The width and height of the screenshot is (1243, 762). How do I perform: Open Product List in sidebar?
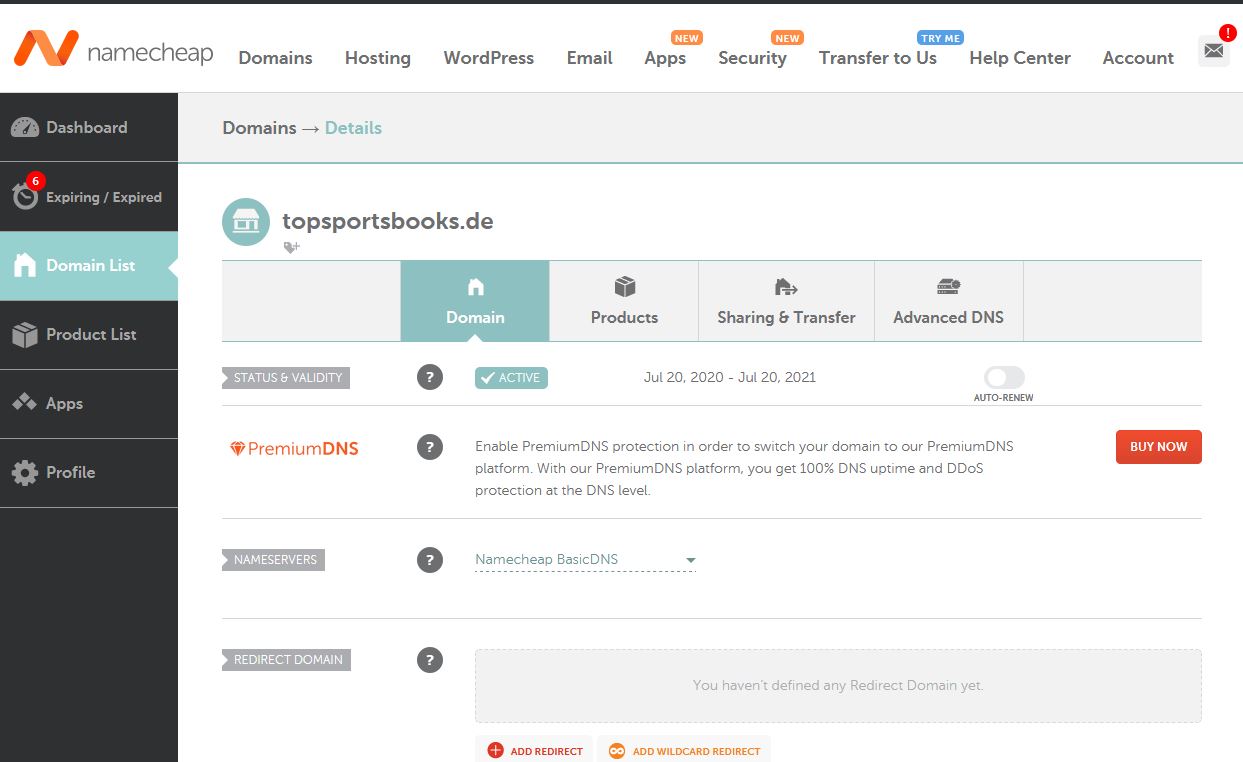(89, 334)
